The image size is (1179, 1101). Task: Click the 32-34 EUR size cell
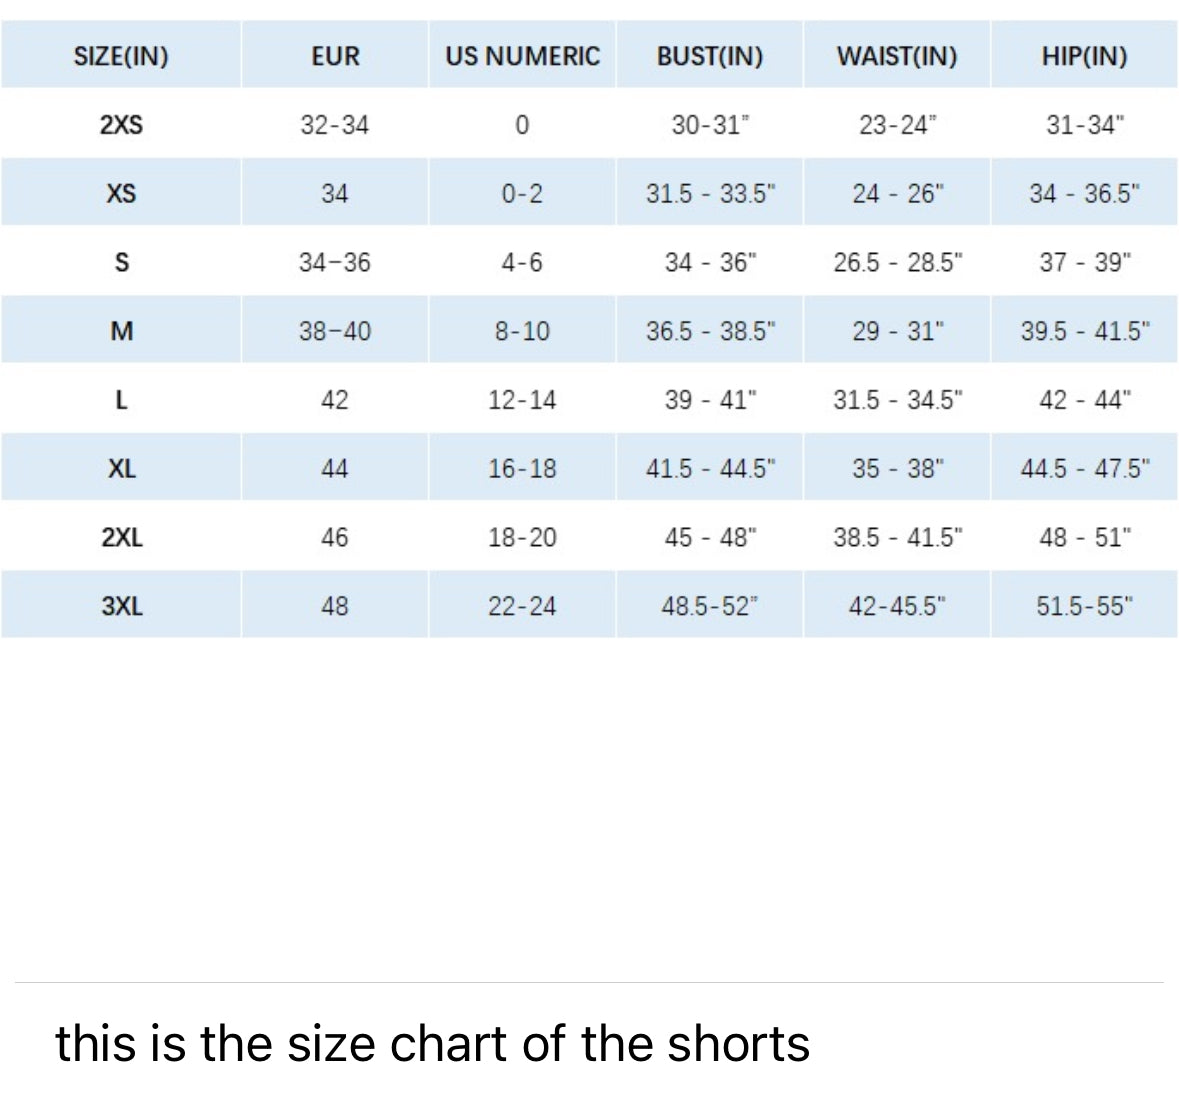335,125
